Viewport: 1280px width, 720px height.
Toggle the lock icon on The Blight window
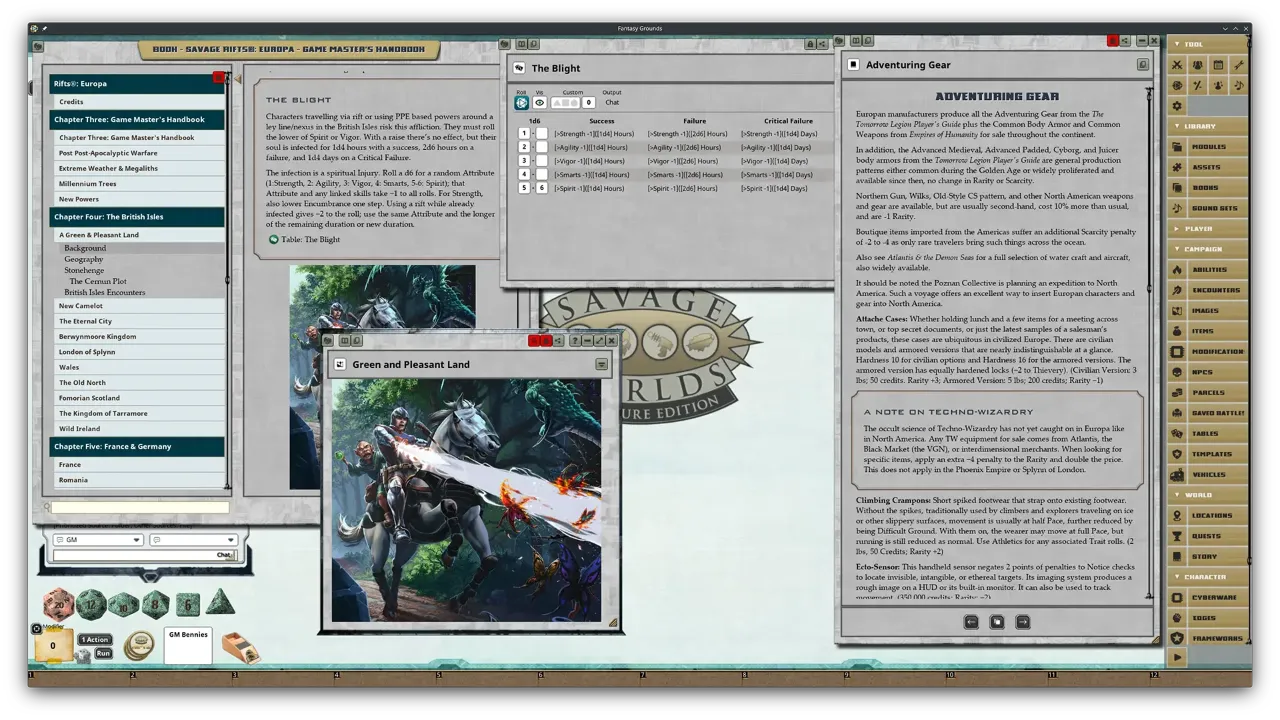tap(810, 44)
